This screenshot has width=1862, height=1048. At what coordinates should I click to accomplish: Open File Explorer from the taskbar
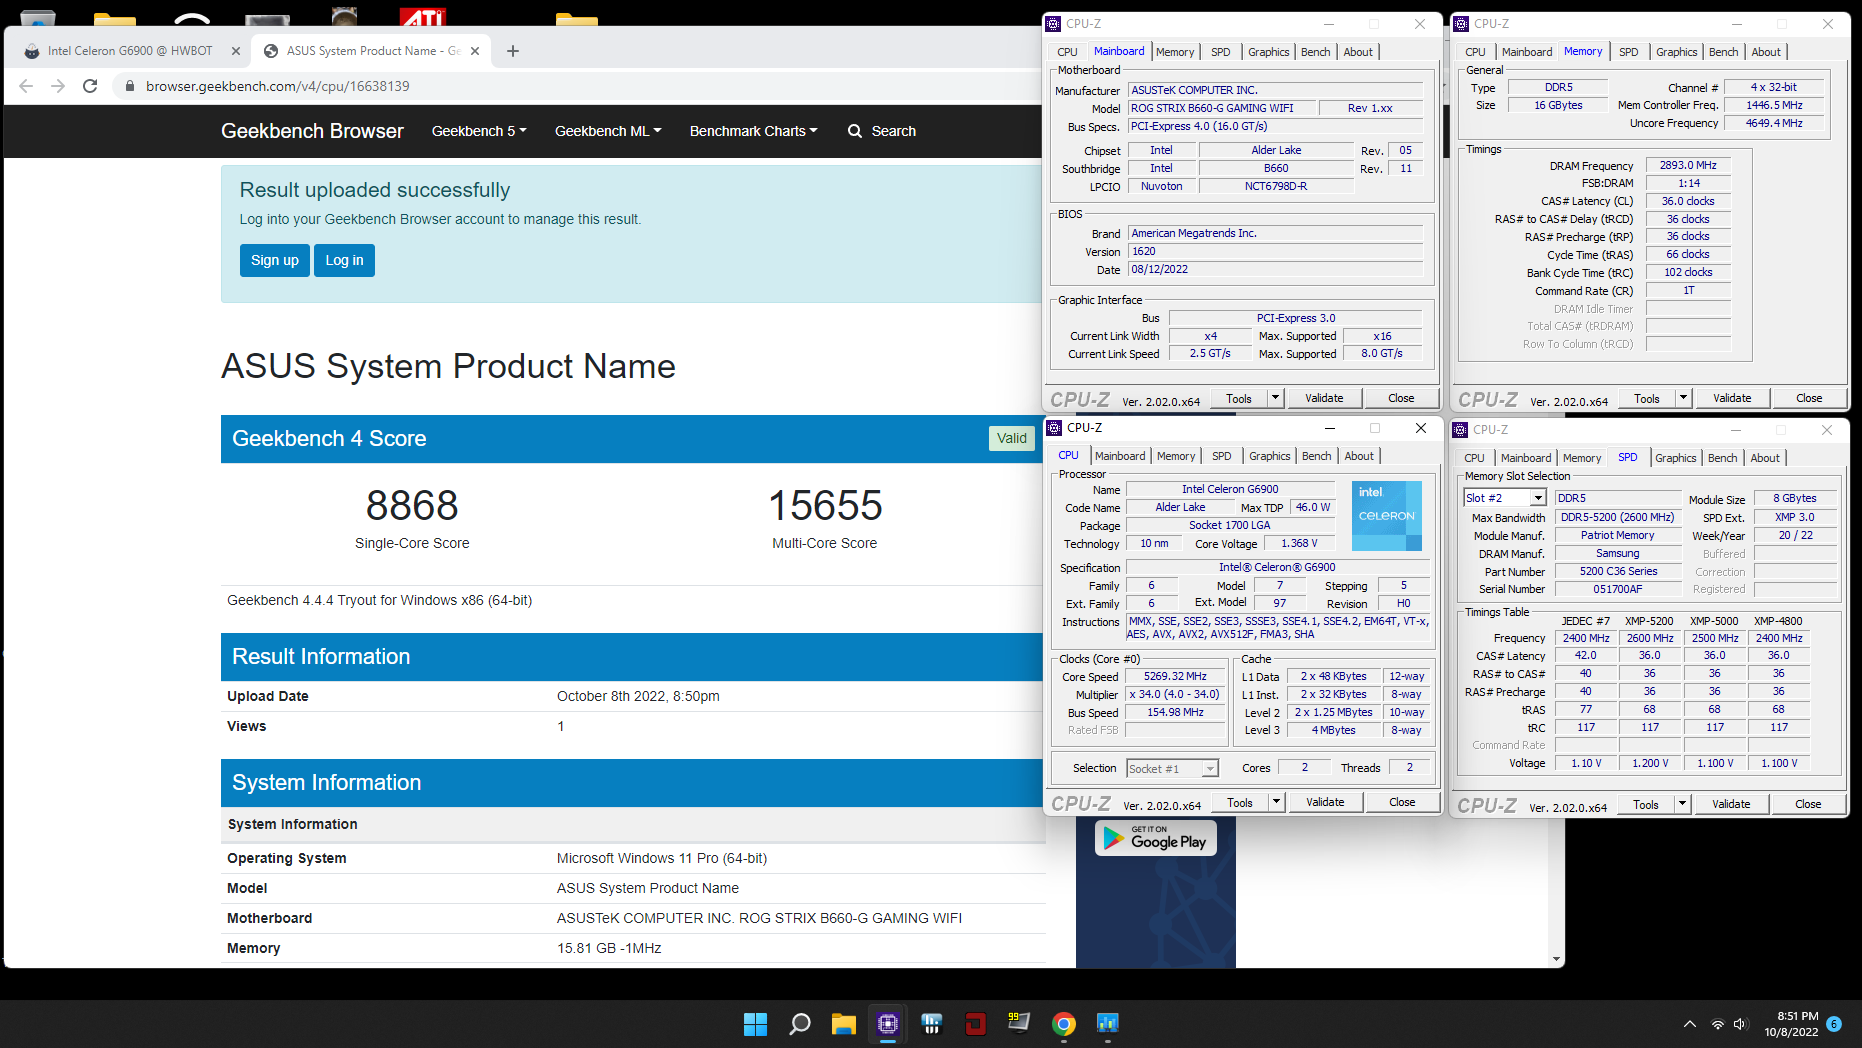coord(844,1024)
